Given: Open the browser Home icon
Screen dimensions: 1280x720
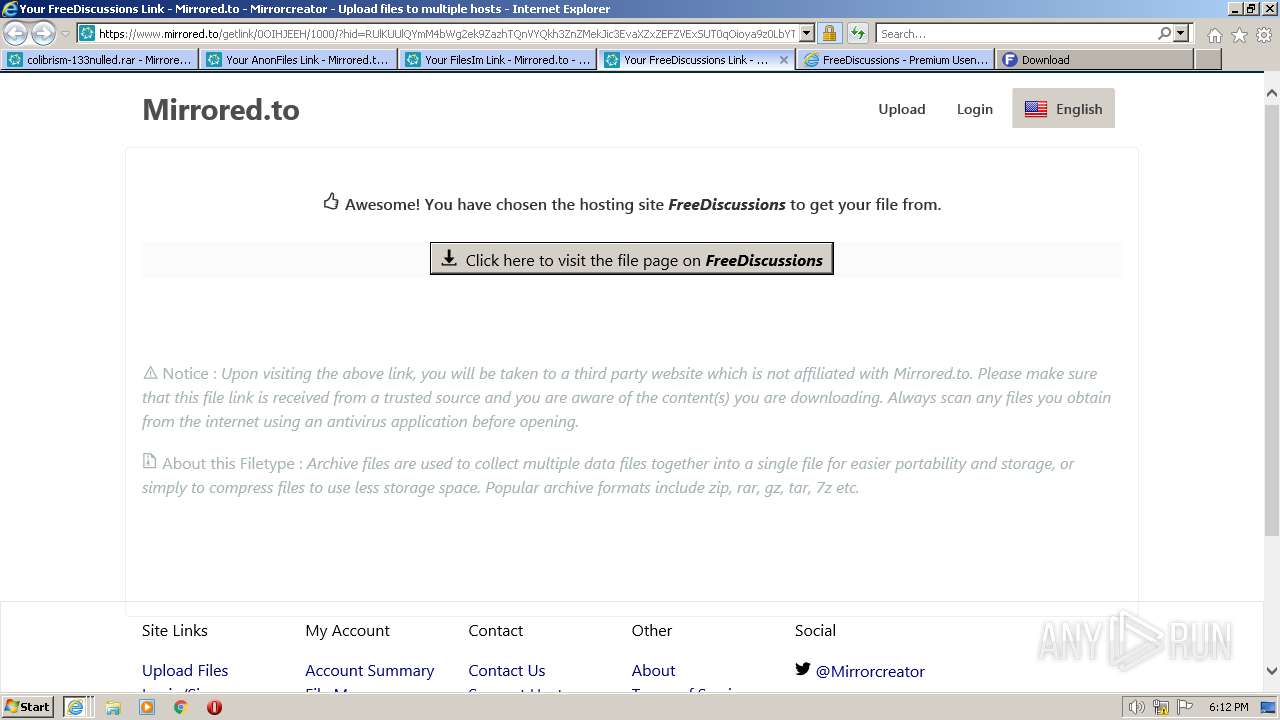Looking at the screenshot, I should pos(1214,35).
